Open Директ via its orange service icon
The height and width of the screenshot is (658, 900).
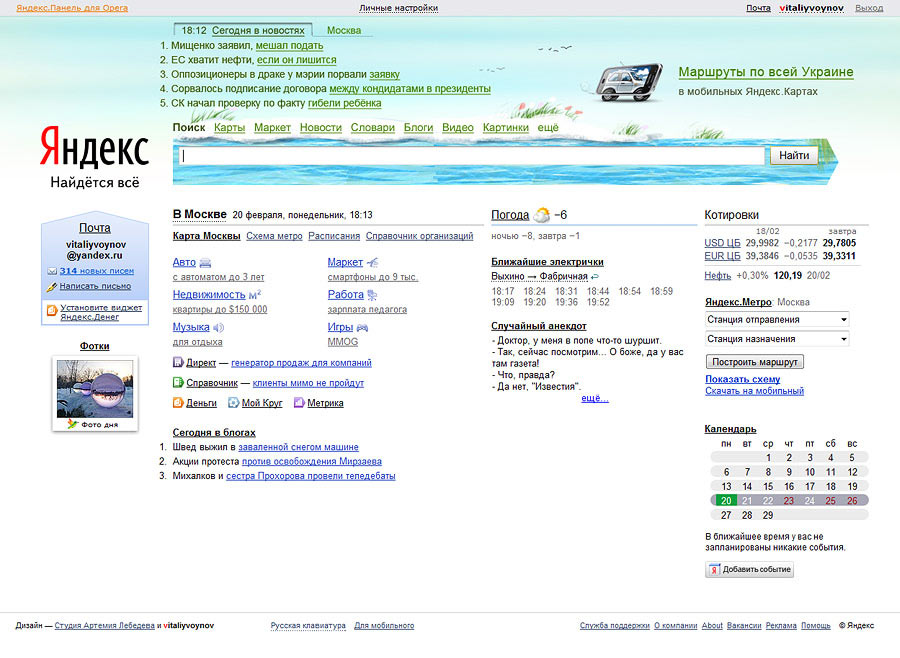[x=178, y=361]
